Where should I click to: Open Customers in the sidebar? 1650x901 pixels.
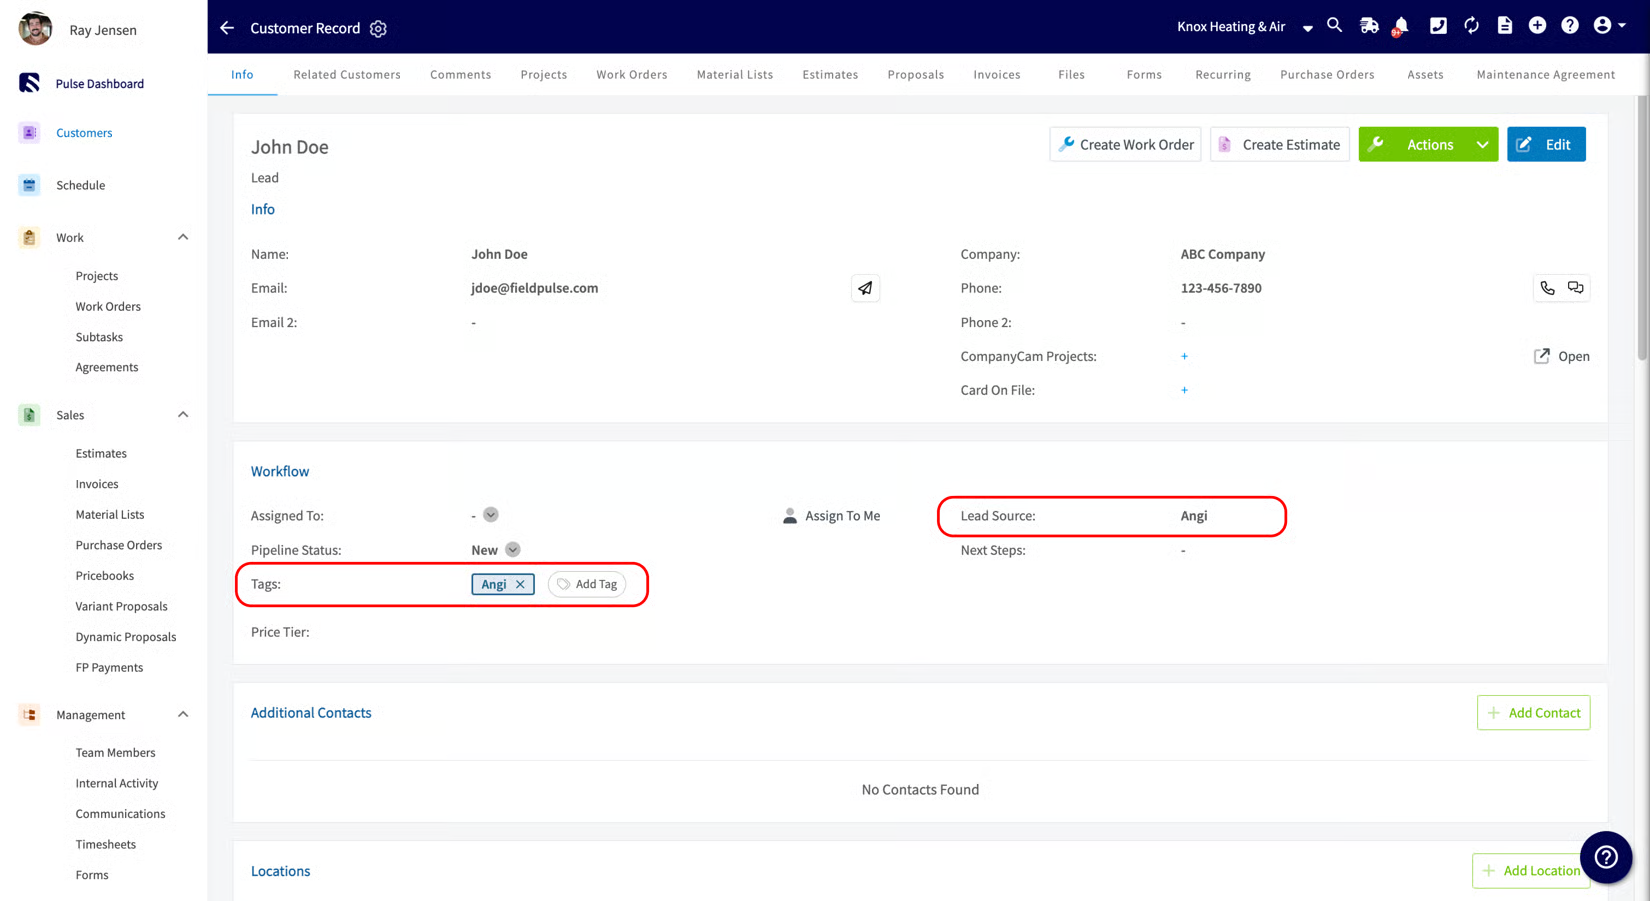coord(84,133)
